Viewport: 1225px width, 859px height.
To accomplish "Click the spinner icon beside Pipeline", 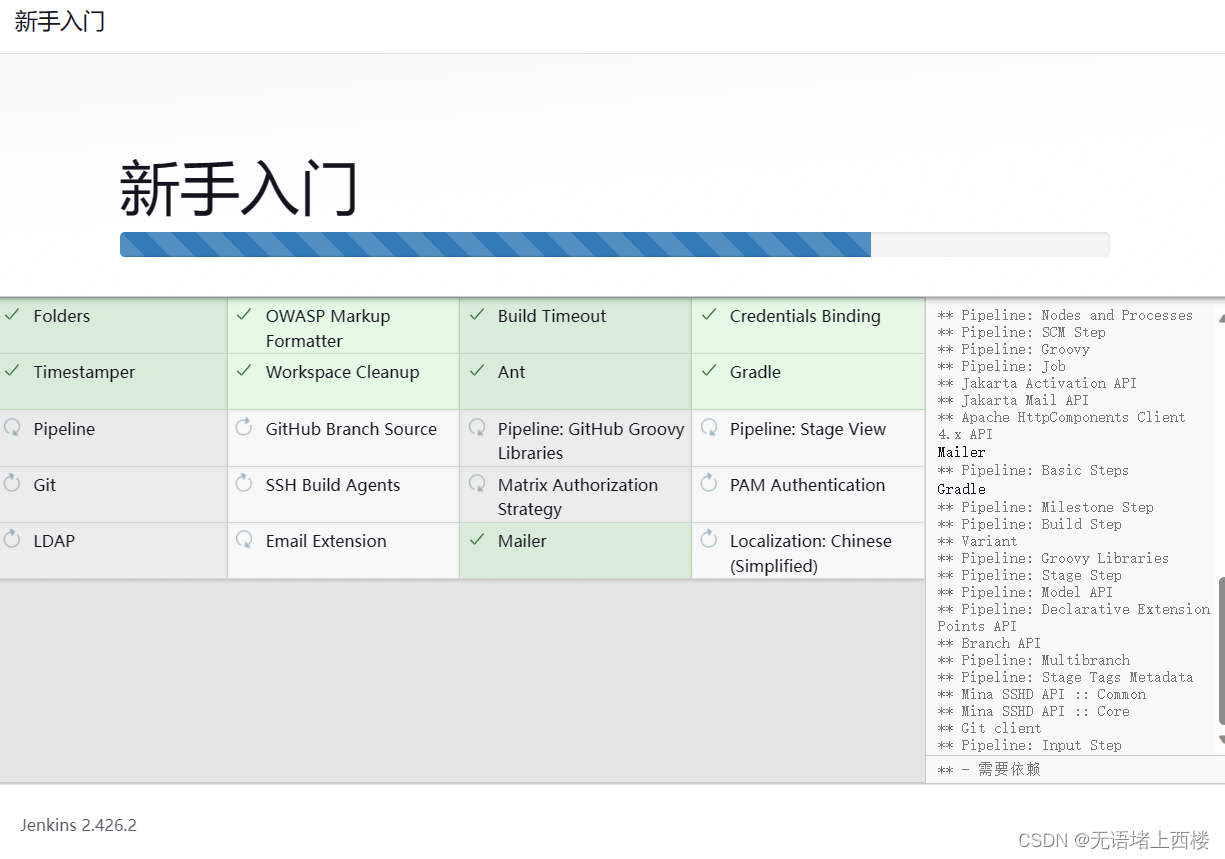I will point(14,428).
